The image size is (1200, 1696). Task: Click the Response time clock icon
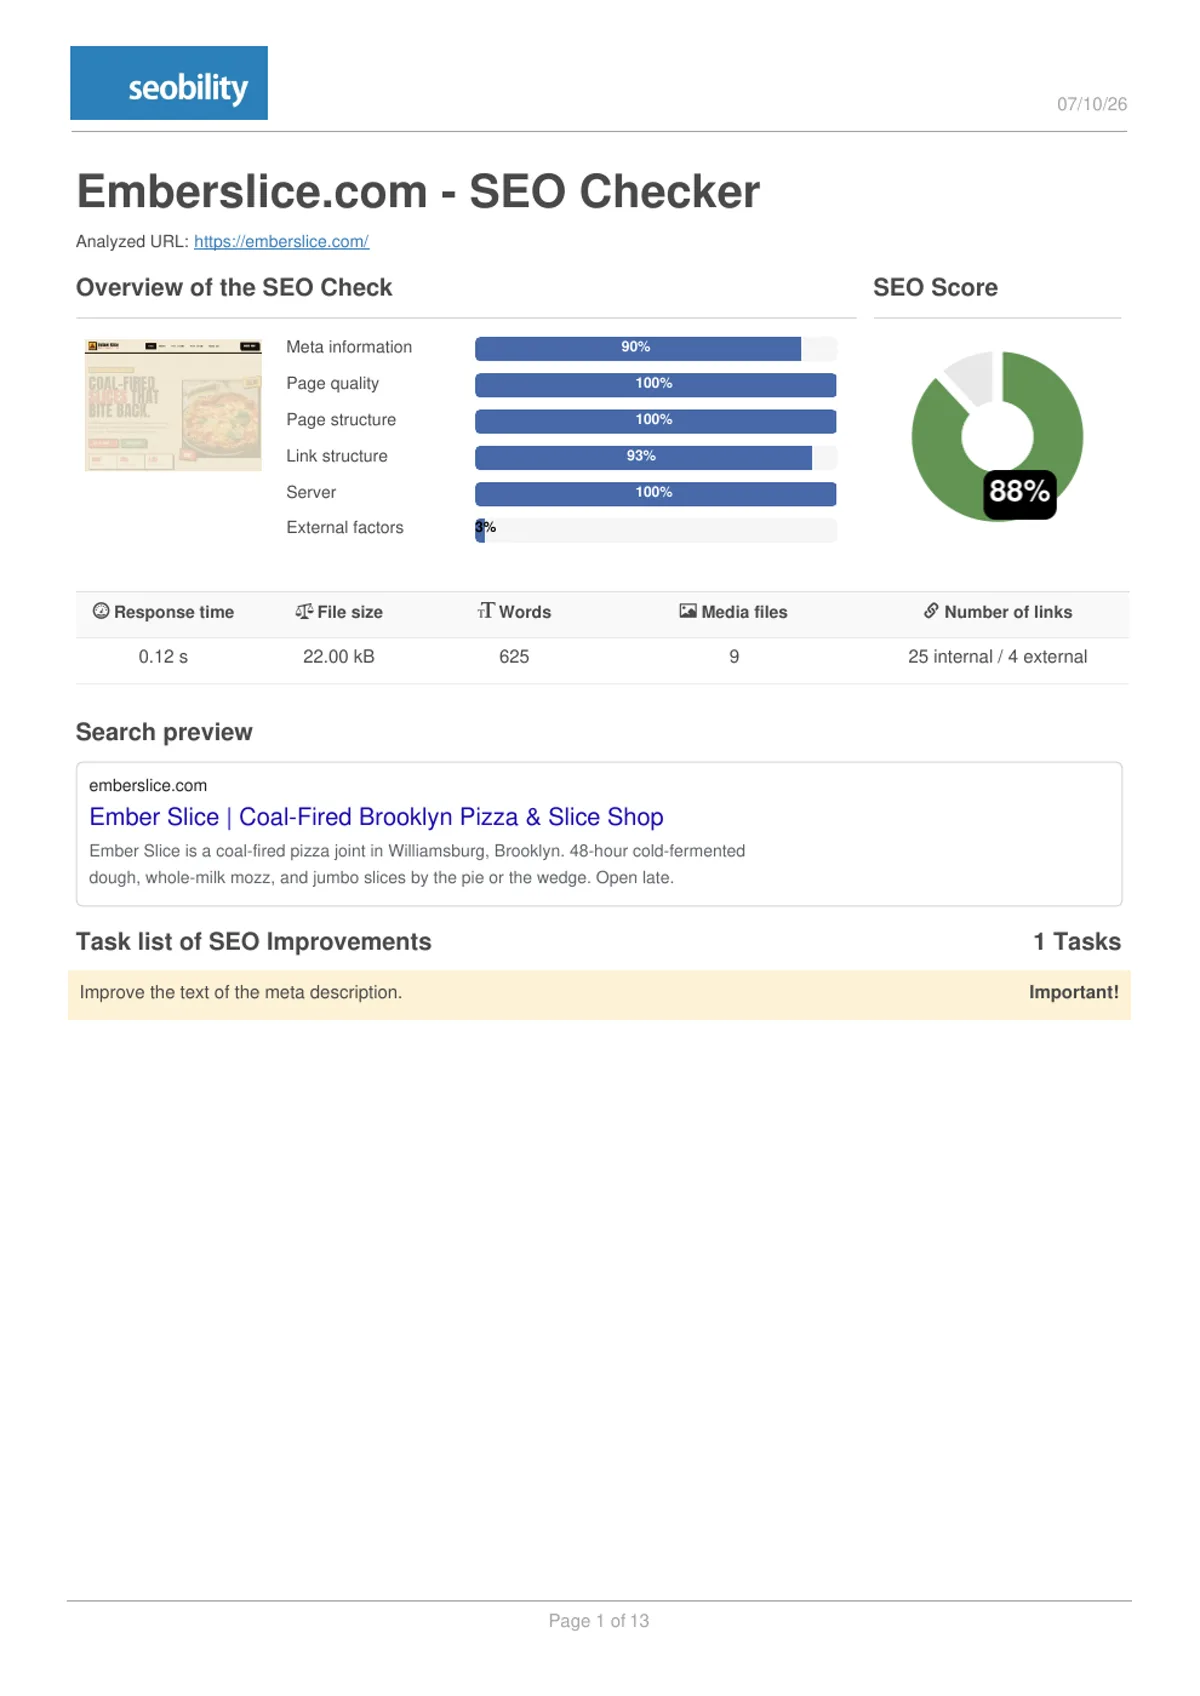tap(101, 611)
